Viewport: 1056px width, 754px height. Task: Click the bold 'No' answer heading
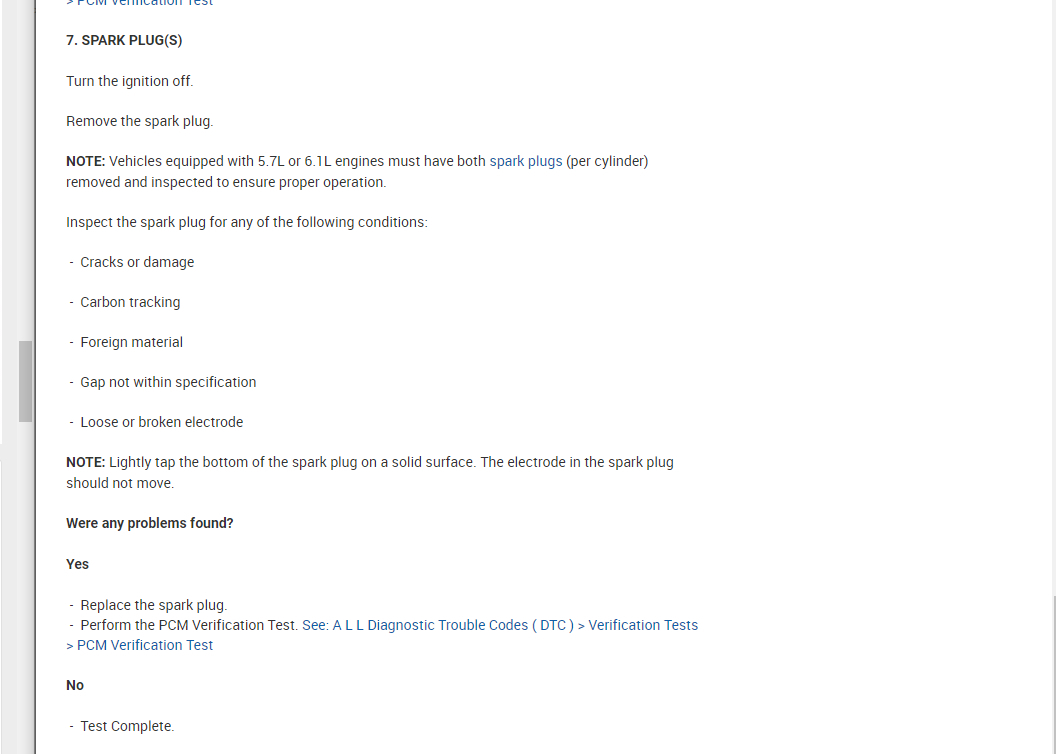[75, 685]
